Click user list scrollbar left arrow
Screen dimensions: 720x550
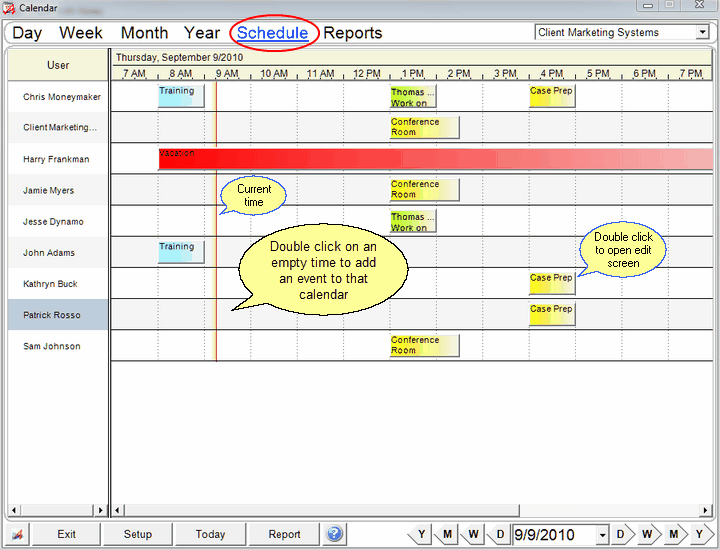point(14,510)
